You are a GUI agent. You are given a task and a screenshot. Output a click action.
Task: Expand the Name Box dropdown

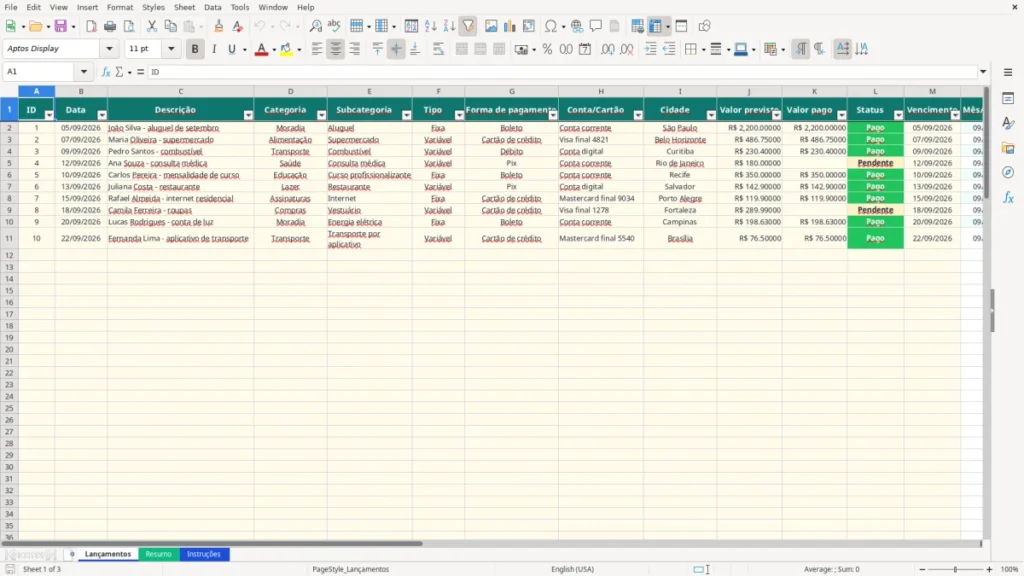coord(84,72)
